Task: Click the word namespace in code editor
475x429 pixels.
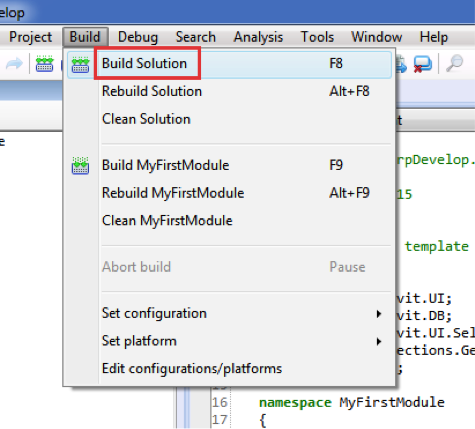Action: pyautogui.click(x=295, y=403)
